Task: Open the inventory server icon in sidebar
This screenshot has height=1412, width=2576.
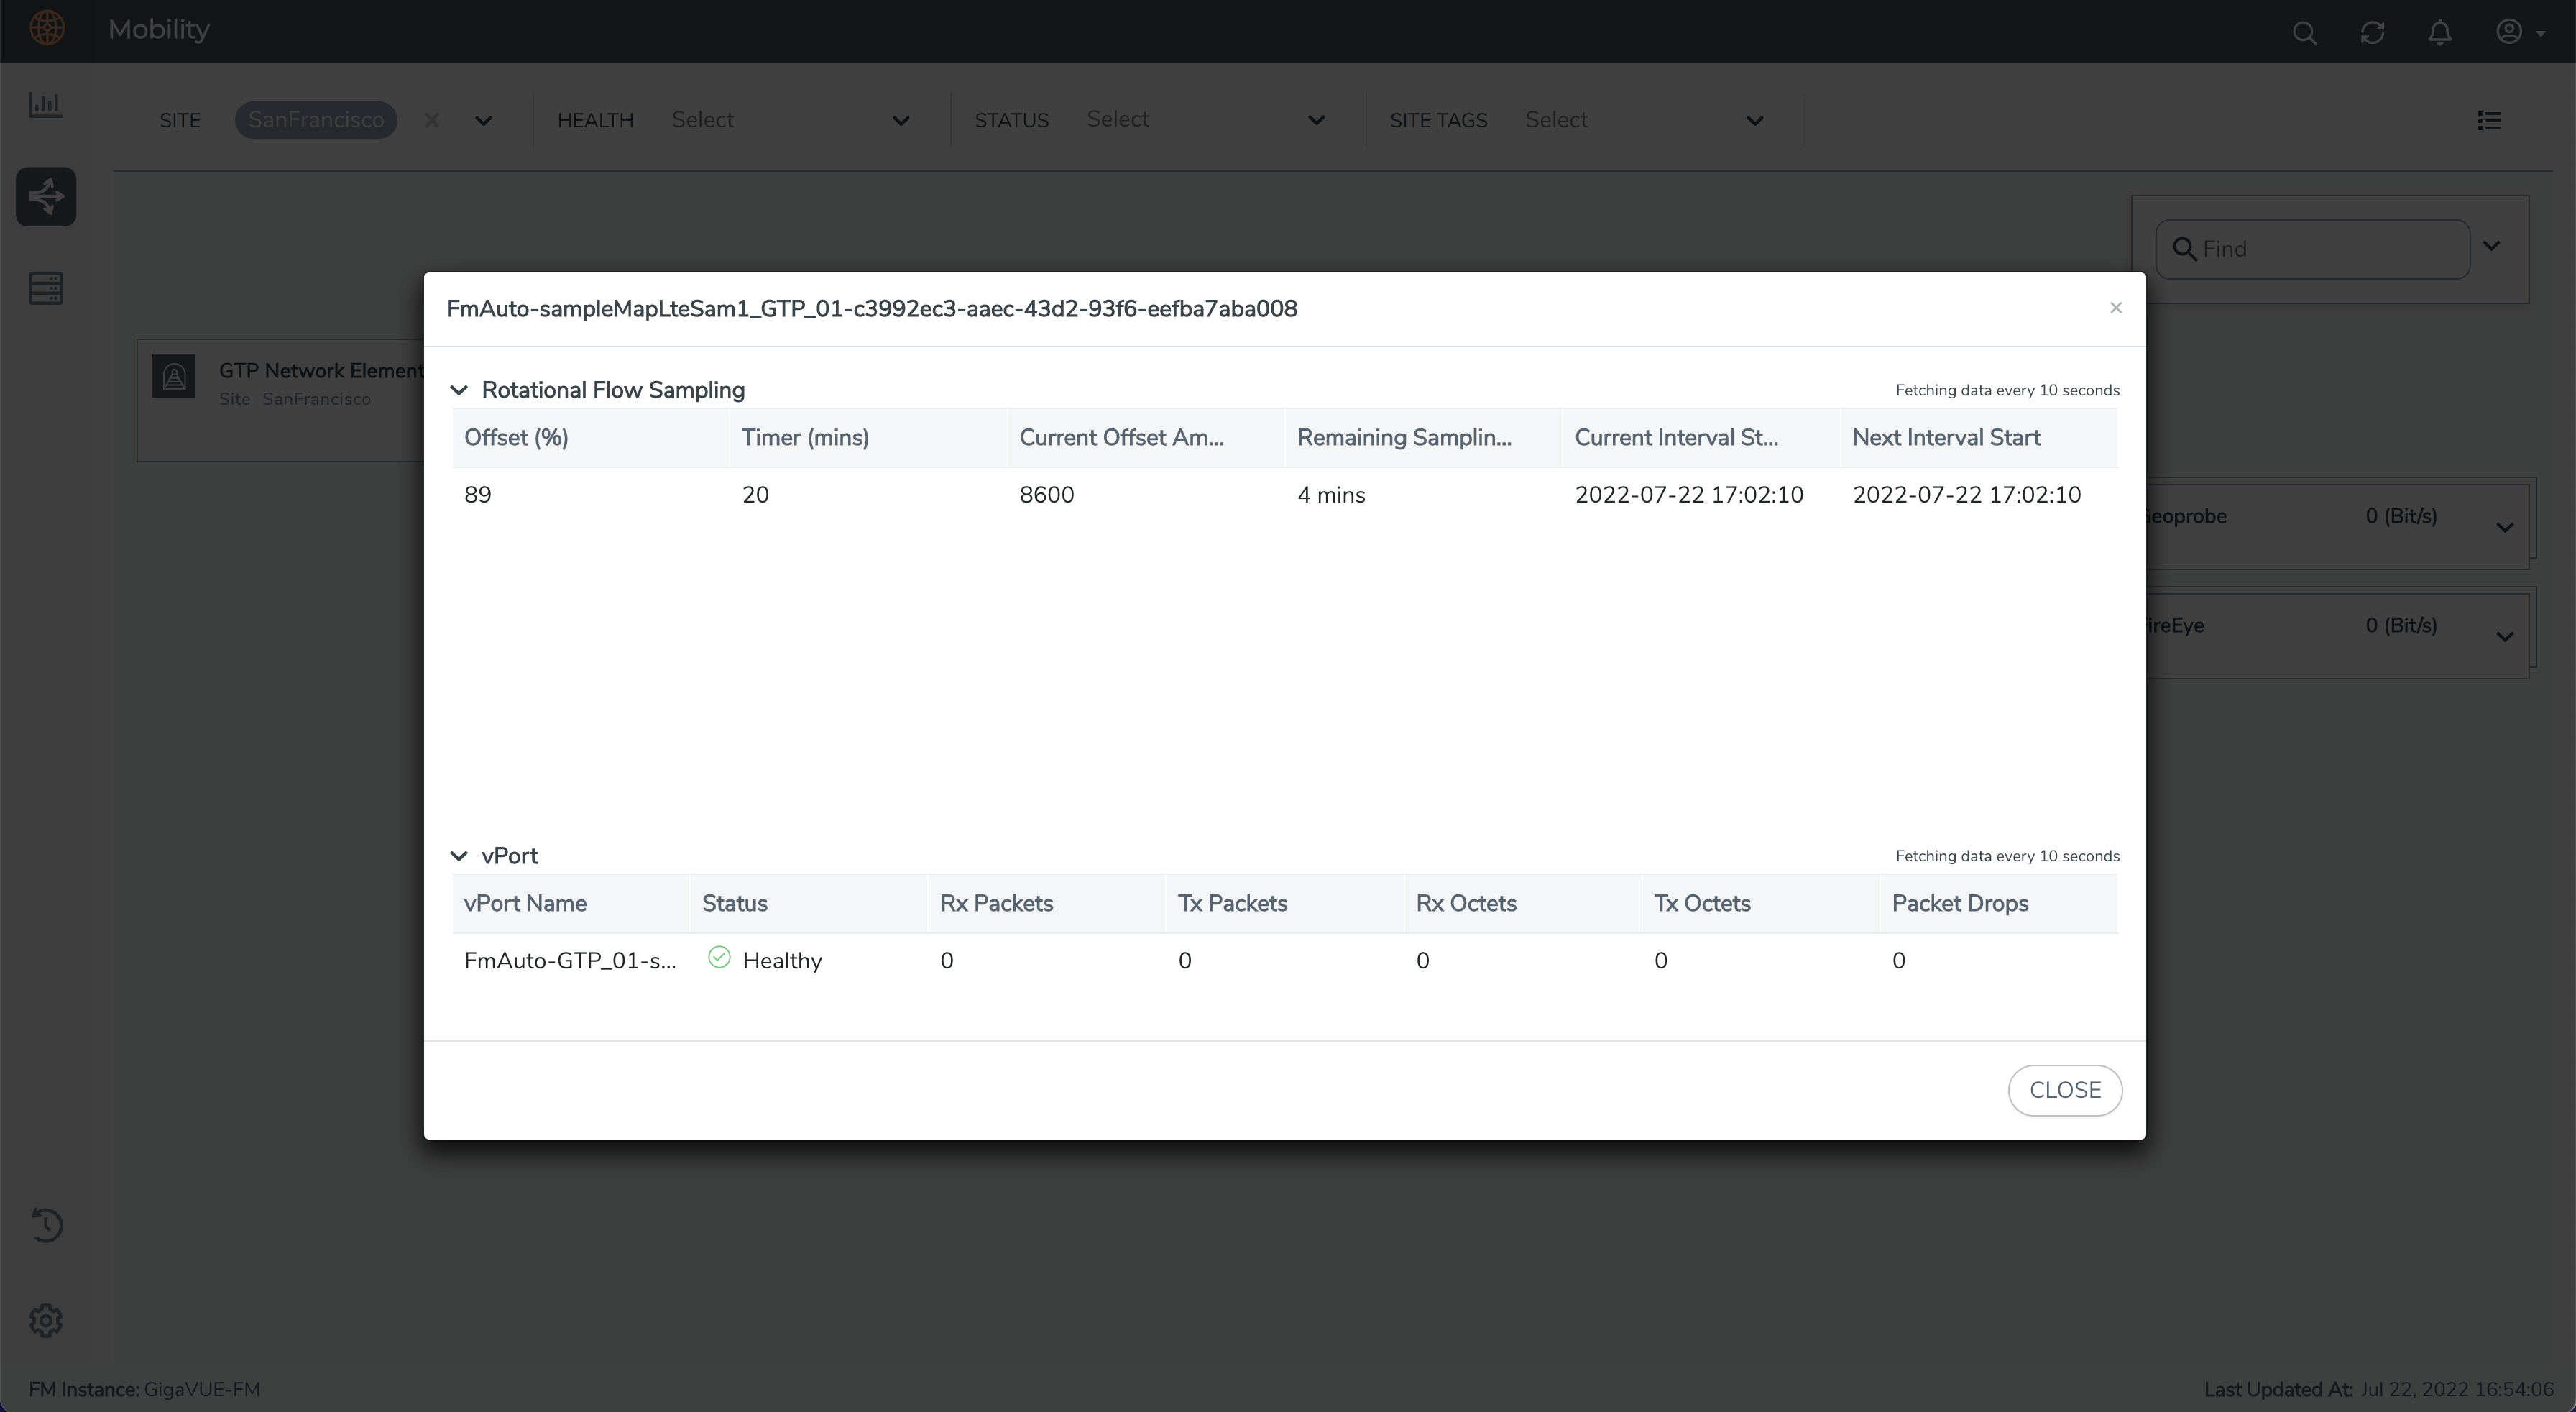Action: tap(45, 288)
